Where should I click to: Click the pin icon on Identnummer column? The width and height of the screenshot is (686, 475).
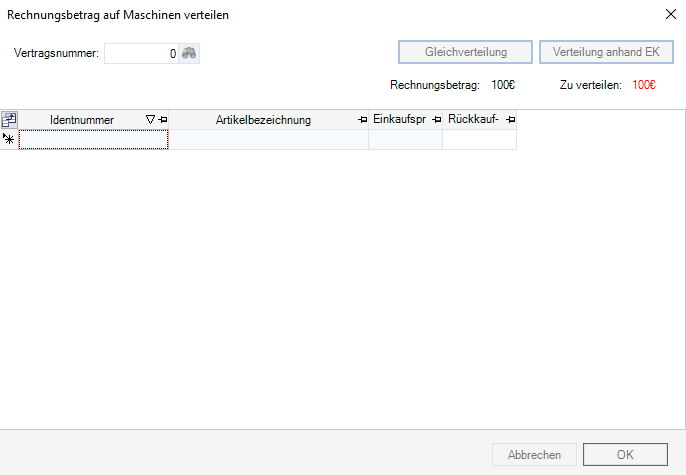tap(163, 120)
